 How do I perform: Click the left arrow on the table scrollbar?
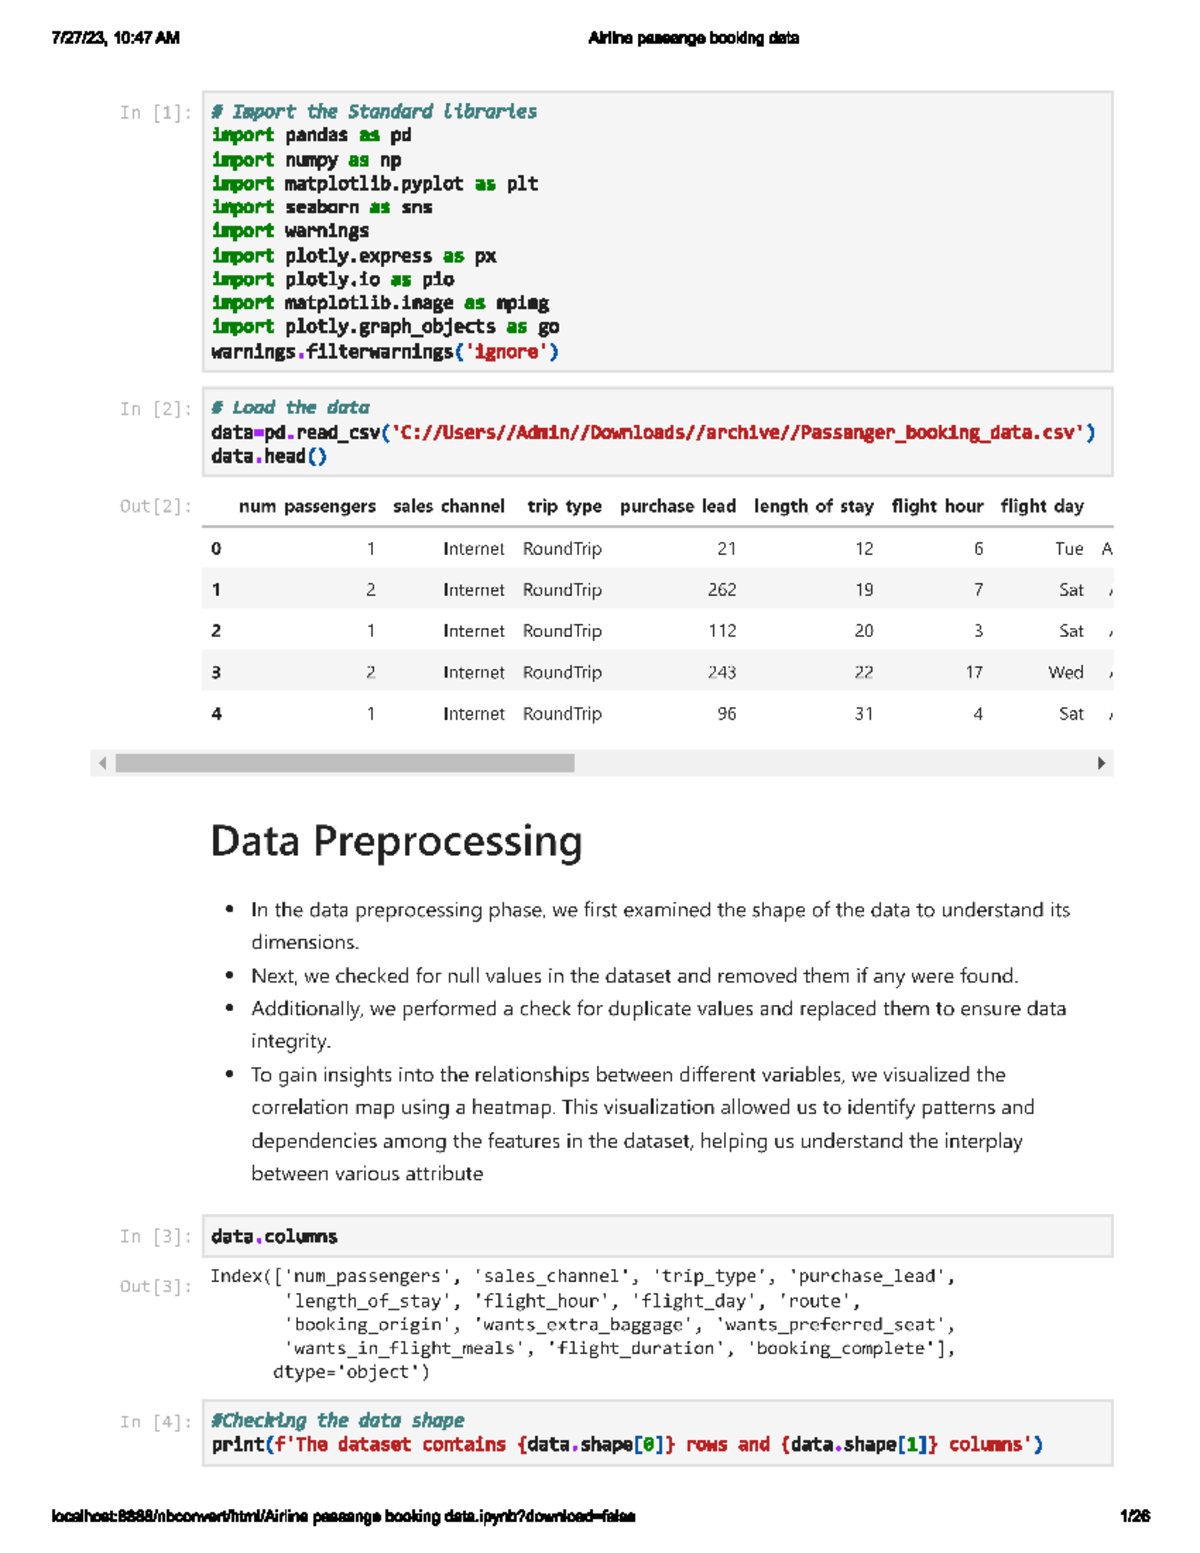[x=101, y=764]
